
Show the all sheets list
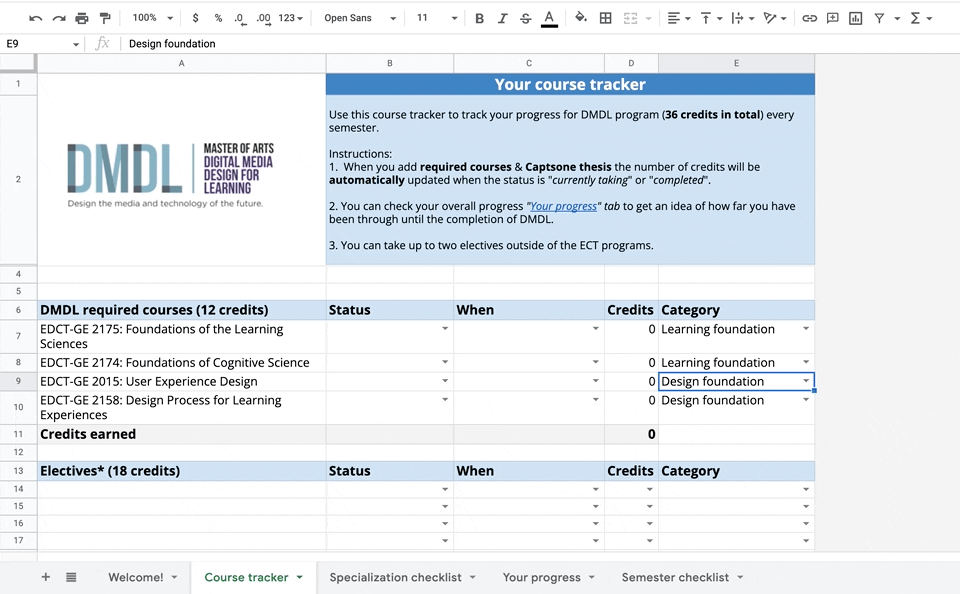tap(71, 577)
